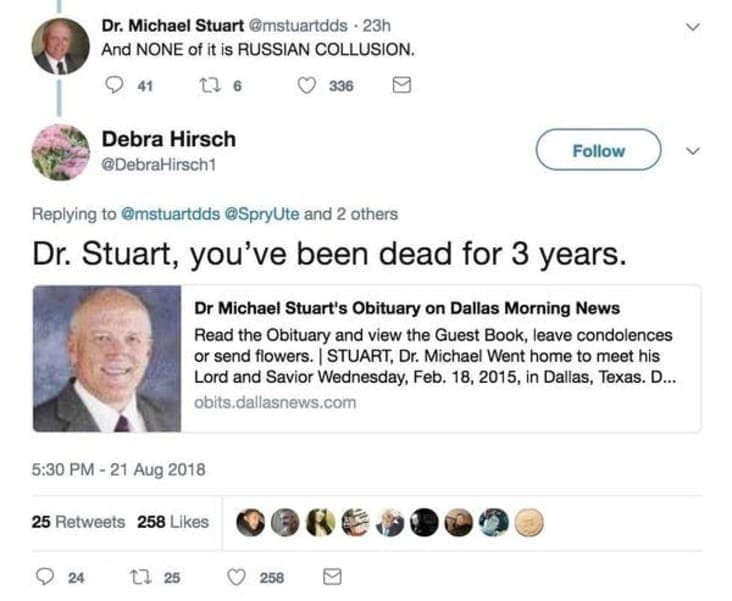View the 25 Retweets list
This screenshot has width=732, height=601.
click(x=78, y=521)
